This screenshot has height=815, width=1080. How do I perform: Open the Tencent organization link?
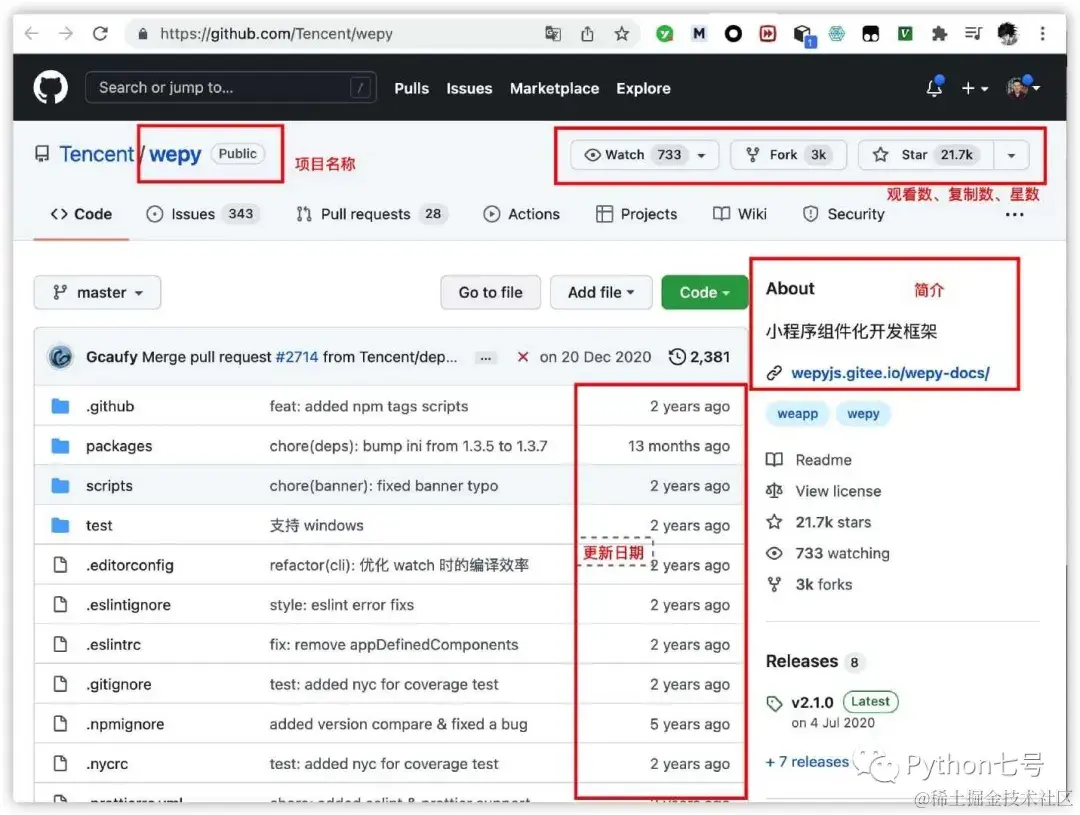point(96,154)
